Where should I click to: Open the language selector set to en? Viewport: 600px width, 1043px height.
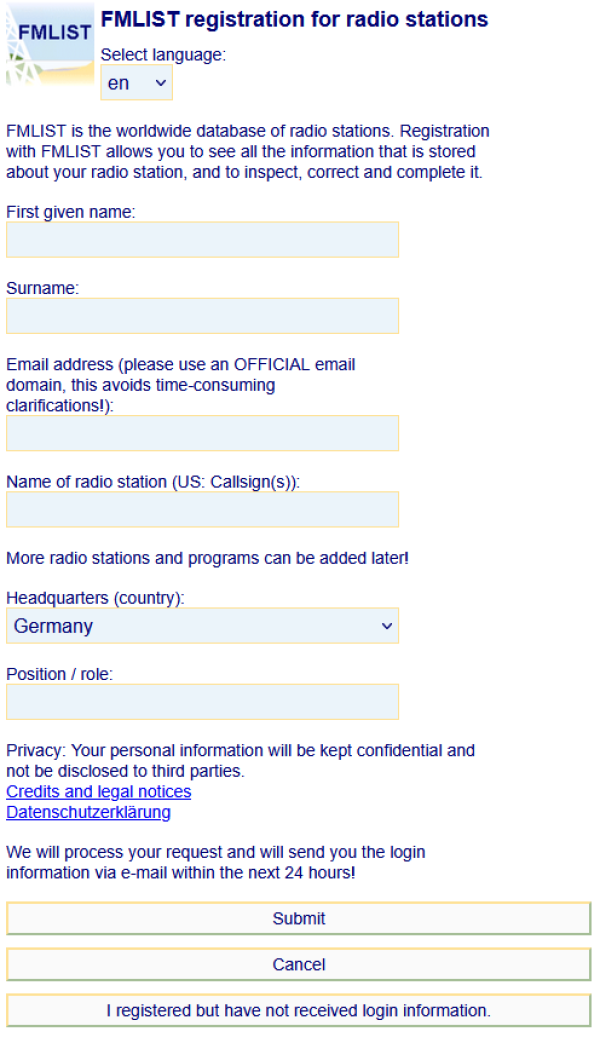(x=136, y=83)
